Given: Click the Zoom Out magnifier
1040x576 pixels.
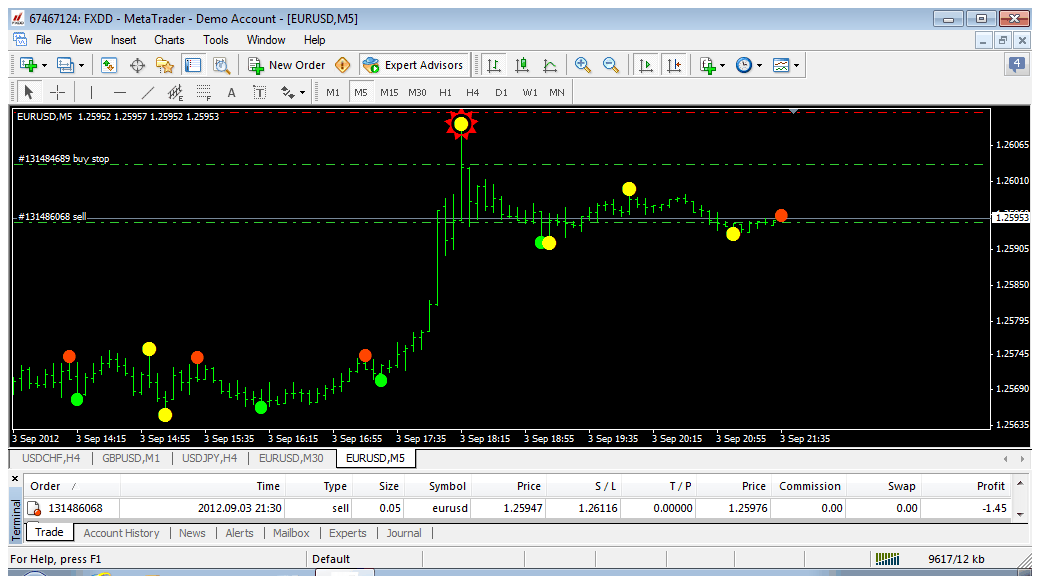Looking at the screenshot, I should (x=611, y=65).
